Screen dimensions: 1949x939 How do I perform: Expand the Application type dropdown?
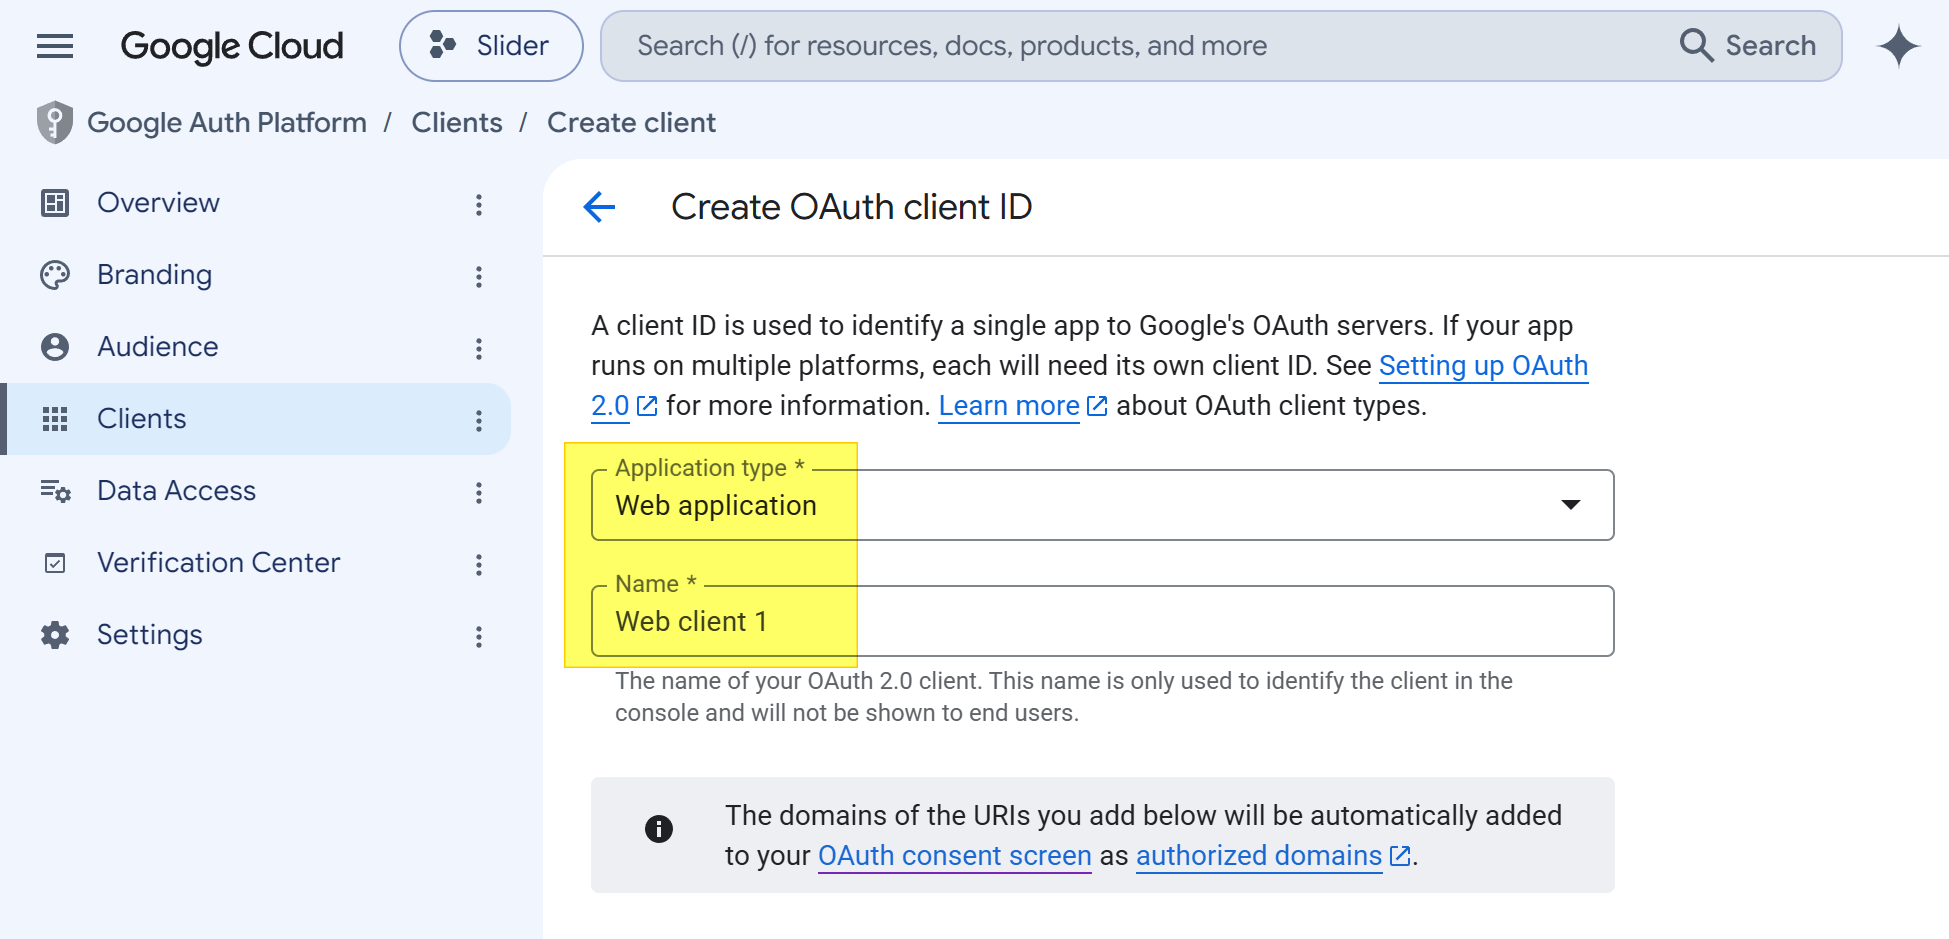pyautogui.click(x=1102, y=505)
